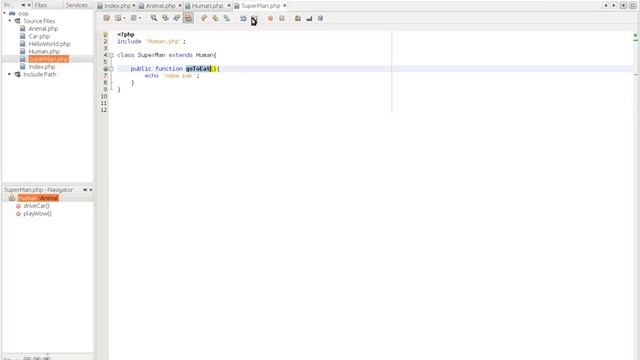Screen dimensions: 640x360
Task: Click Toggle Bookmark toolbar icon
Action: pyautogui.click(x=227, y=18)
